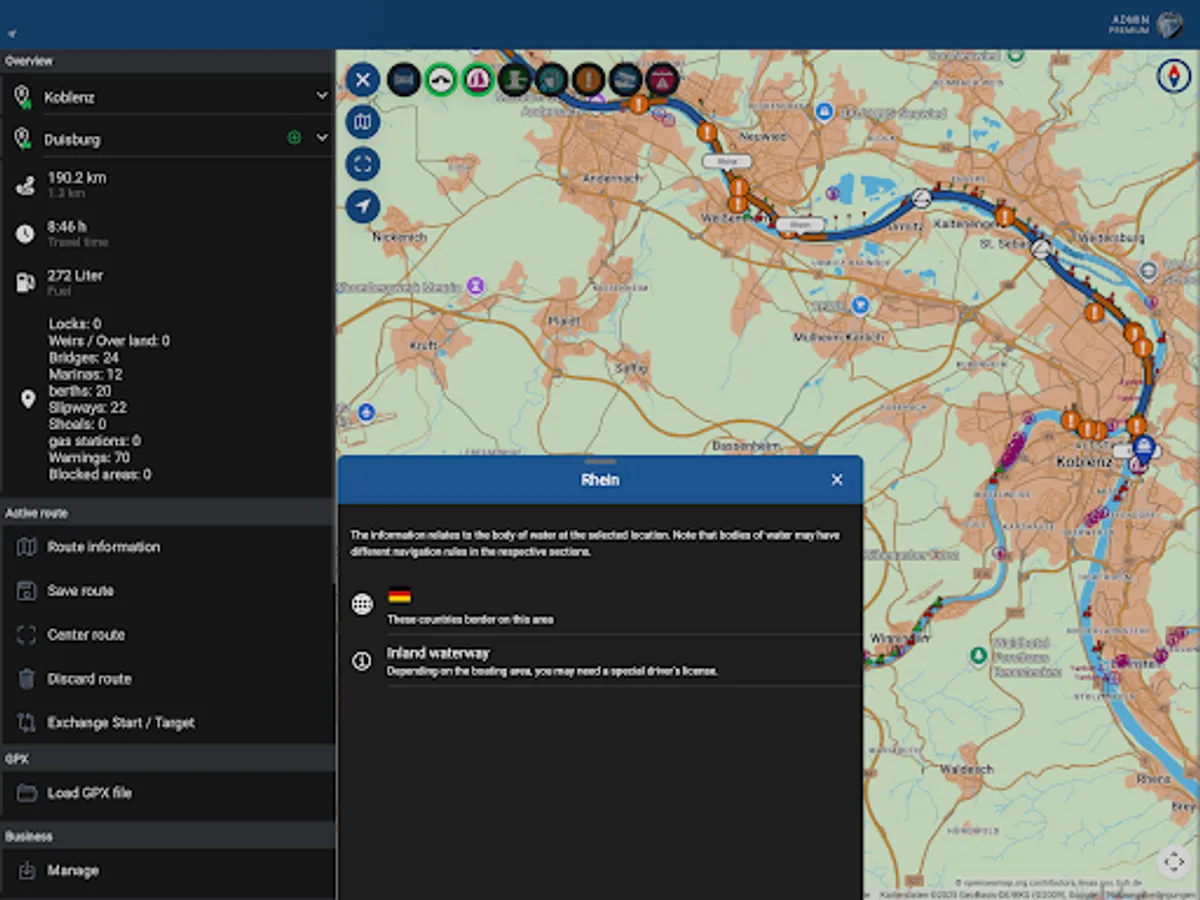The height and width of the screenshot is (900, 1200).
Task: Select the Discard route trash icon
Action: pyautogui.click(x=27, y=679)
